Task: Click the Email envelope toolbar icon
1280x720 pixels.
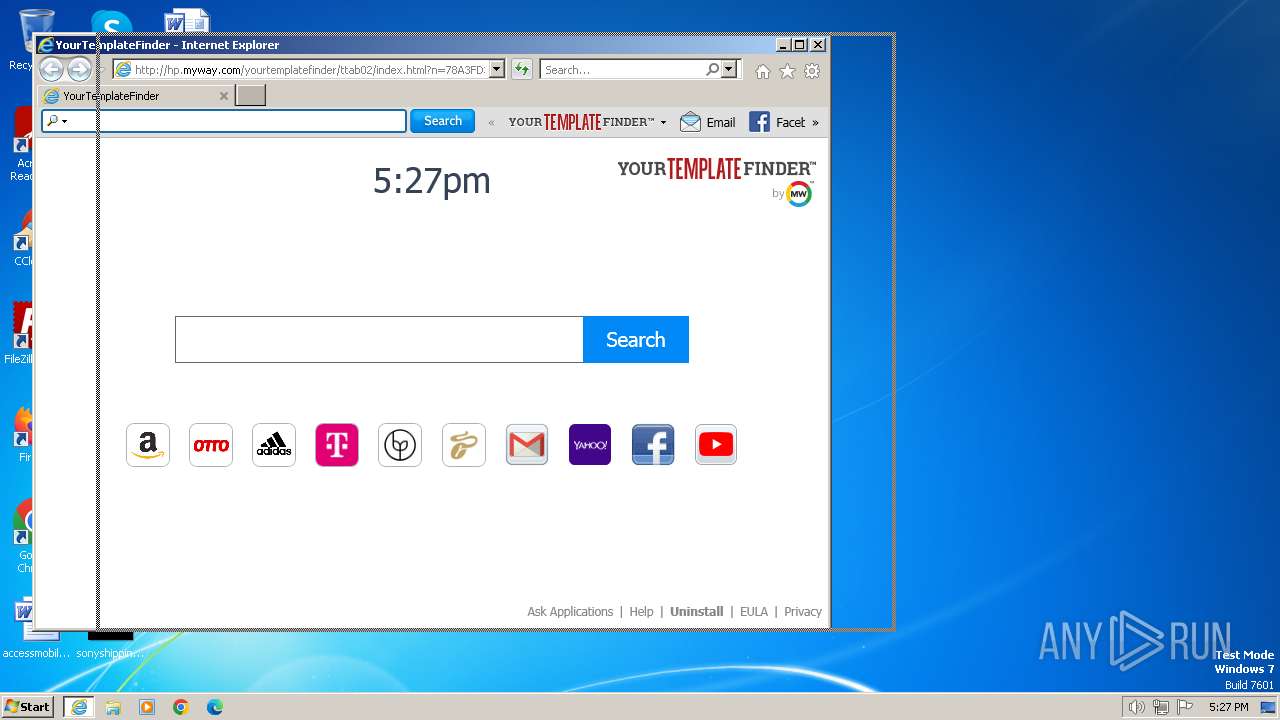Action: click(x=690, y=122)
